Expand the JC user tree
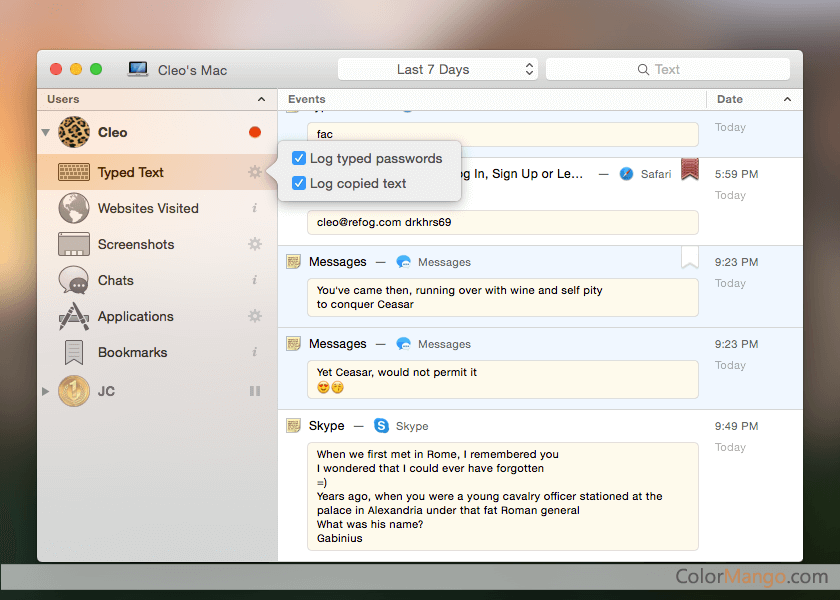 [x=46, y=391]
